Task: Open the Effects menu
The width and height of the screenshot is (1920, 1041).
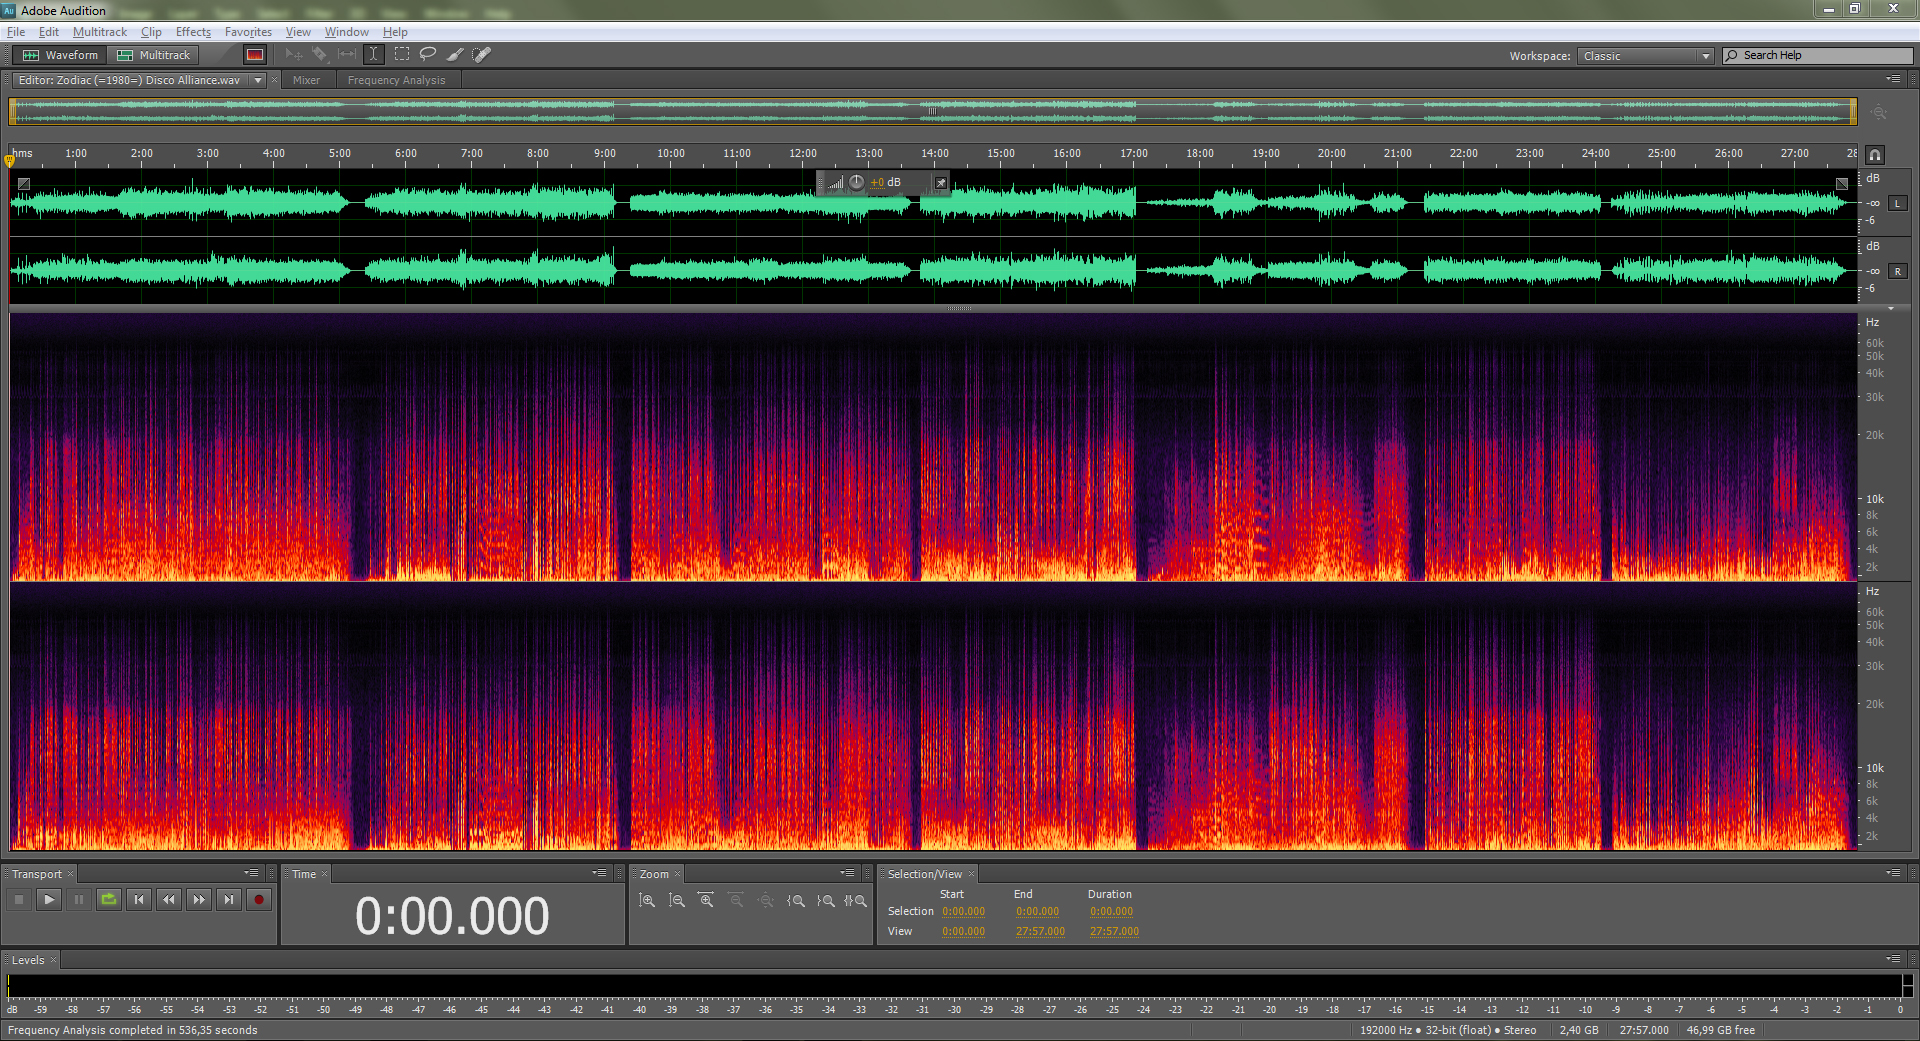Action: click(x=193, y=32)
